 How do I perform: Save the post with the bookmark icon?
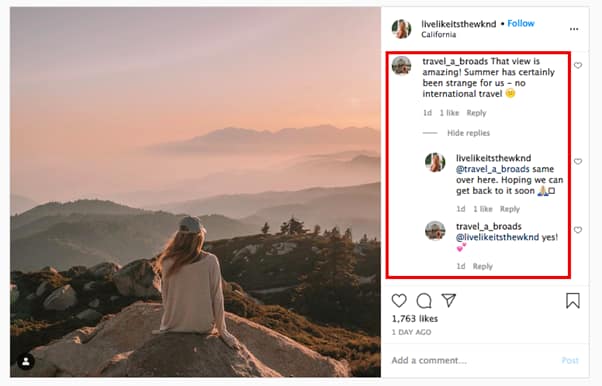tap(572, 300)
